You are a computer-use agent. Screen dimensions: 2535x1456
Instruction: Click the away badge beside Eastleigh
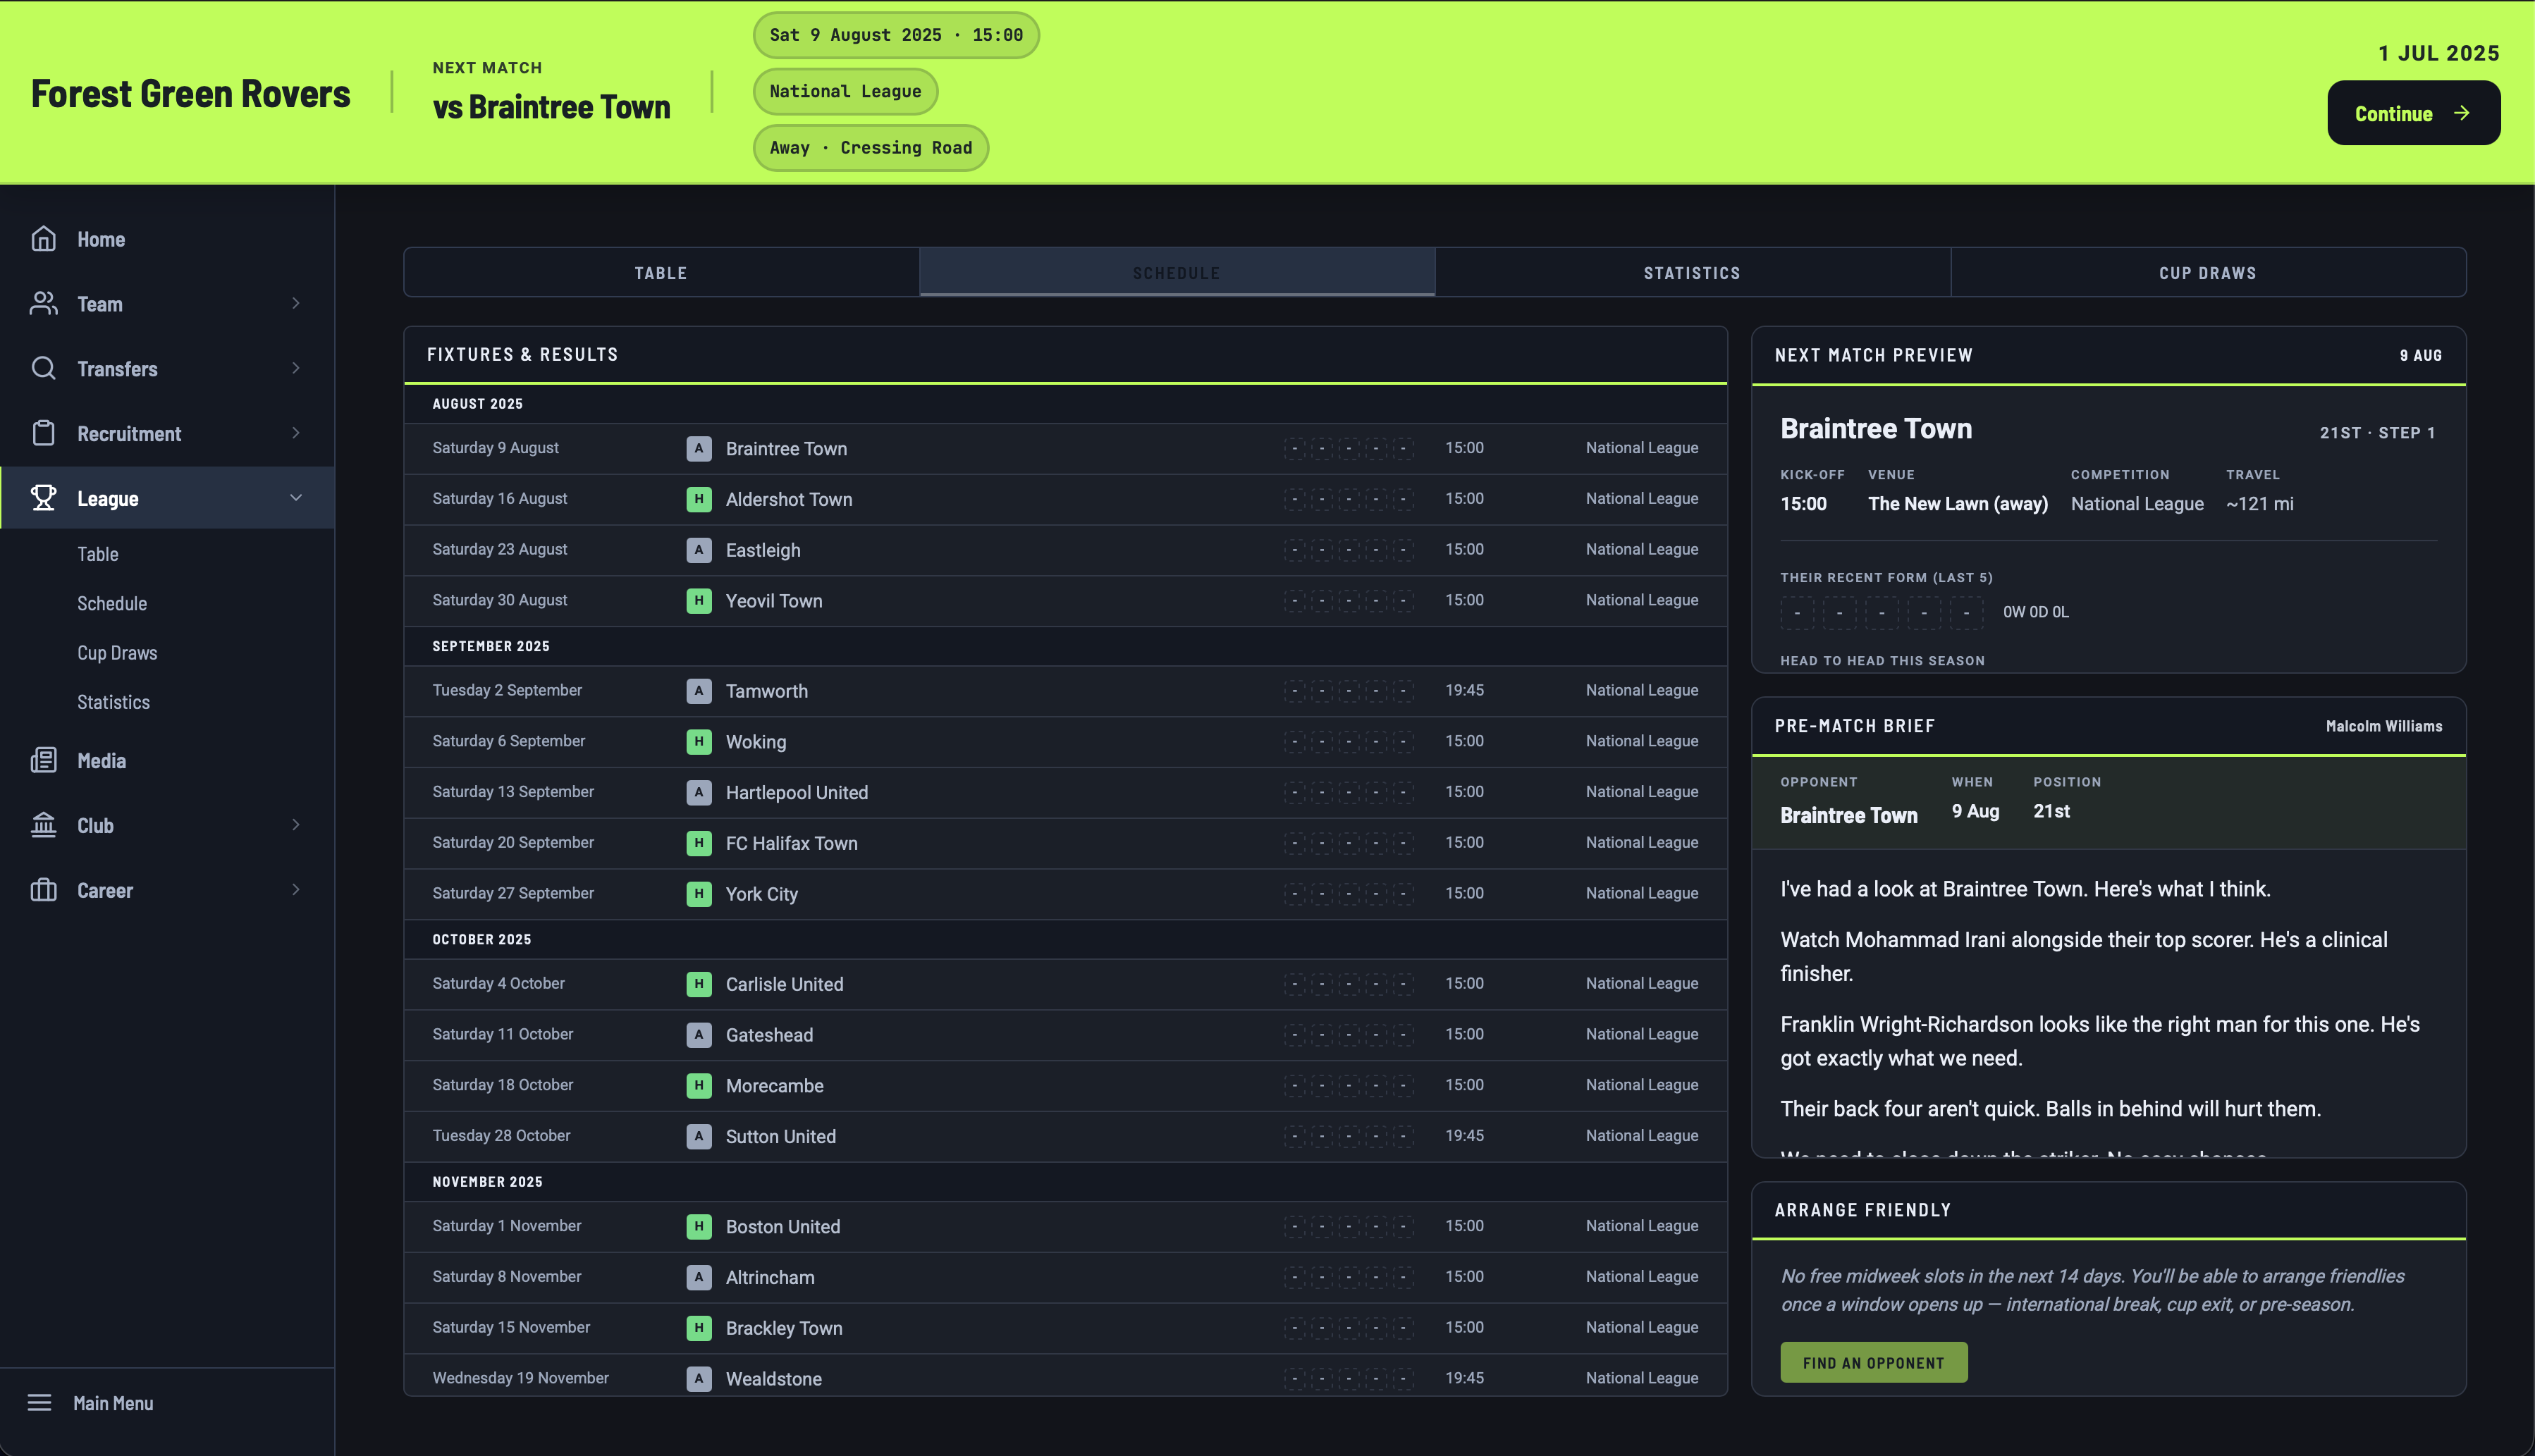(699, 550)
